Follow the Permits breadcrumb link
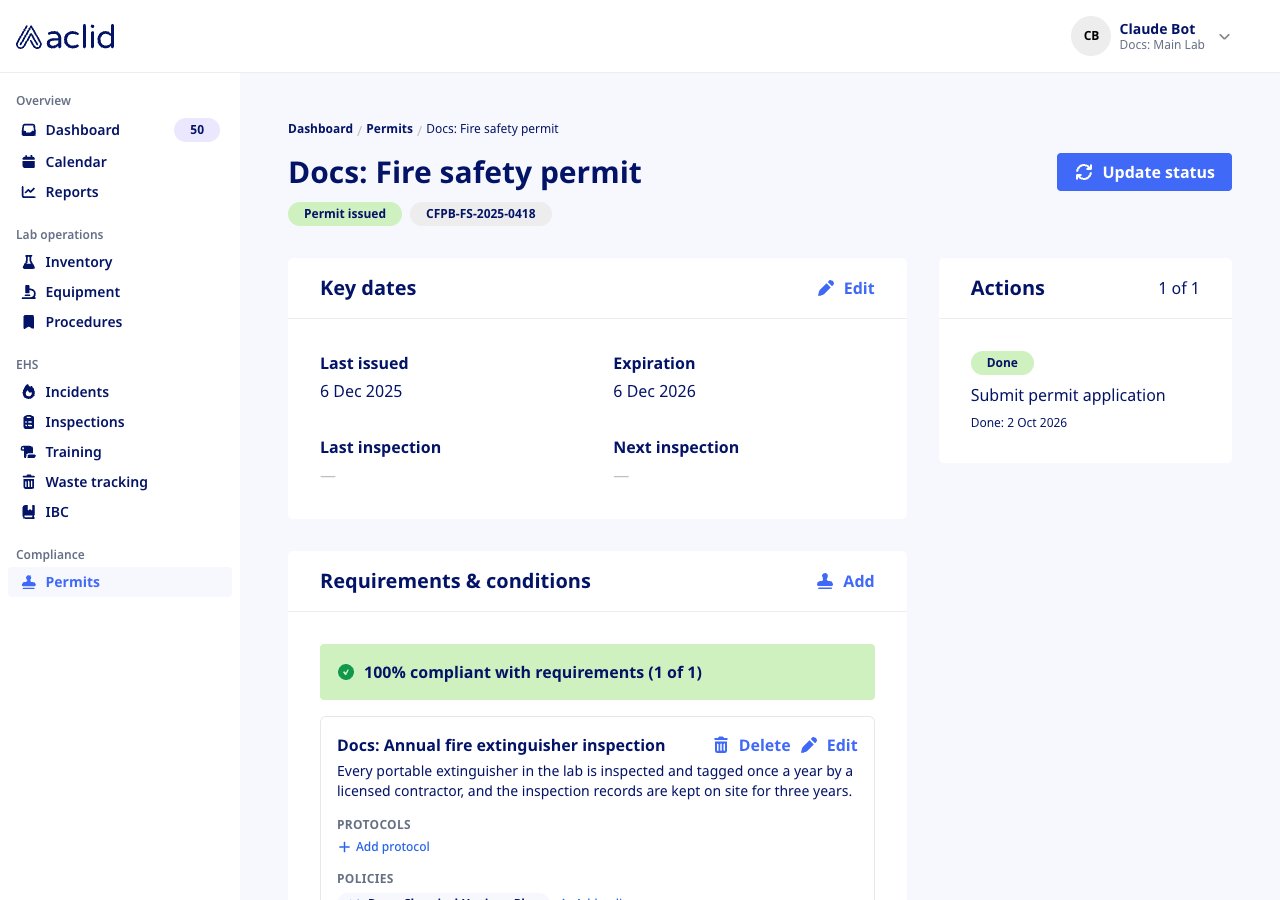1280x900 pixels. coord(389,129)
